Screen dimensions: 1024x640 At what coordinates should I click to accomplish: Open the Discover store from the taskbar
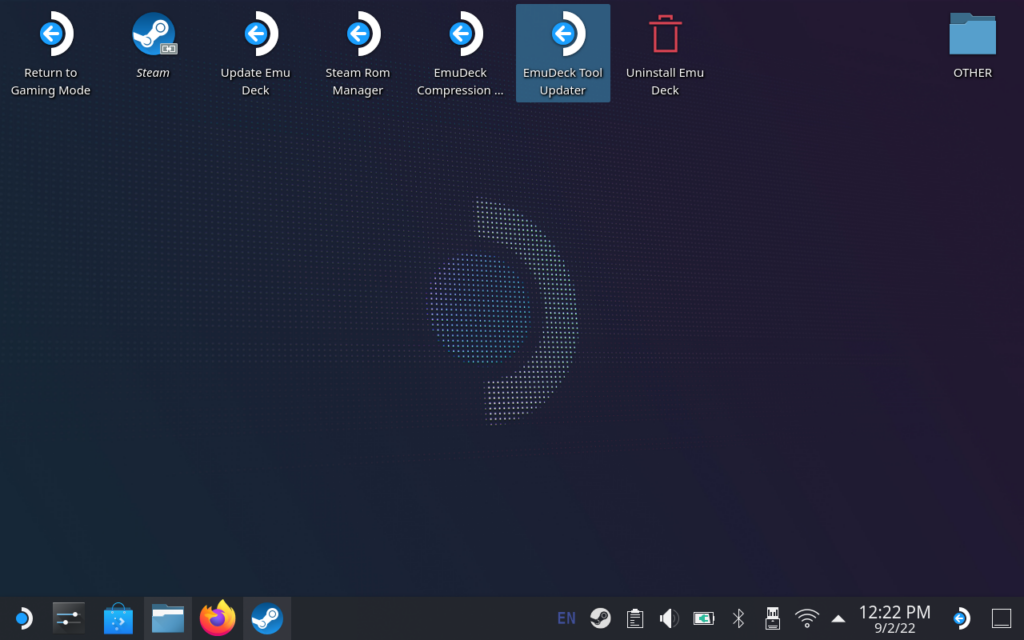click(118, 618)
